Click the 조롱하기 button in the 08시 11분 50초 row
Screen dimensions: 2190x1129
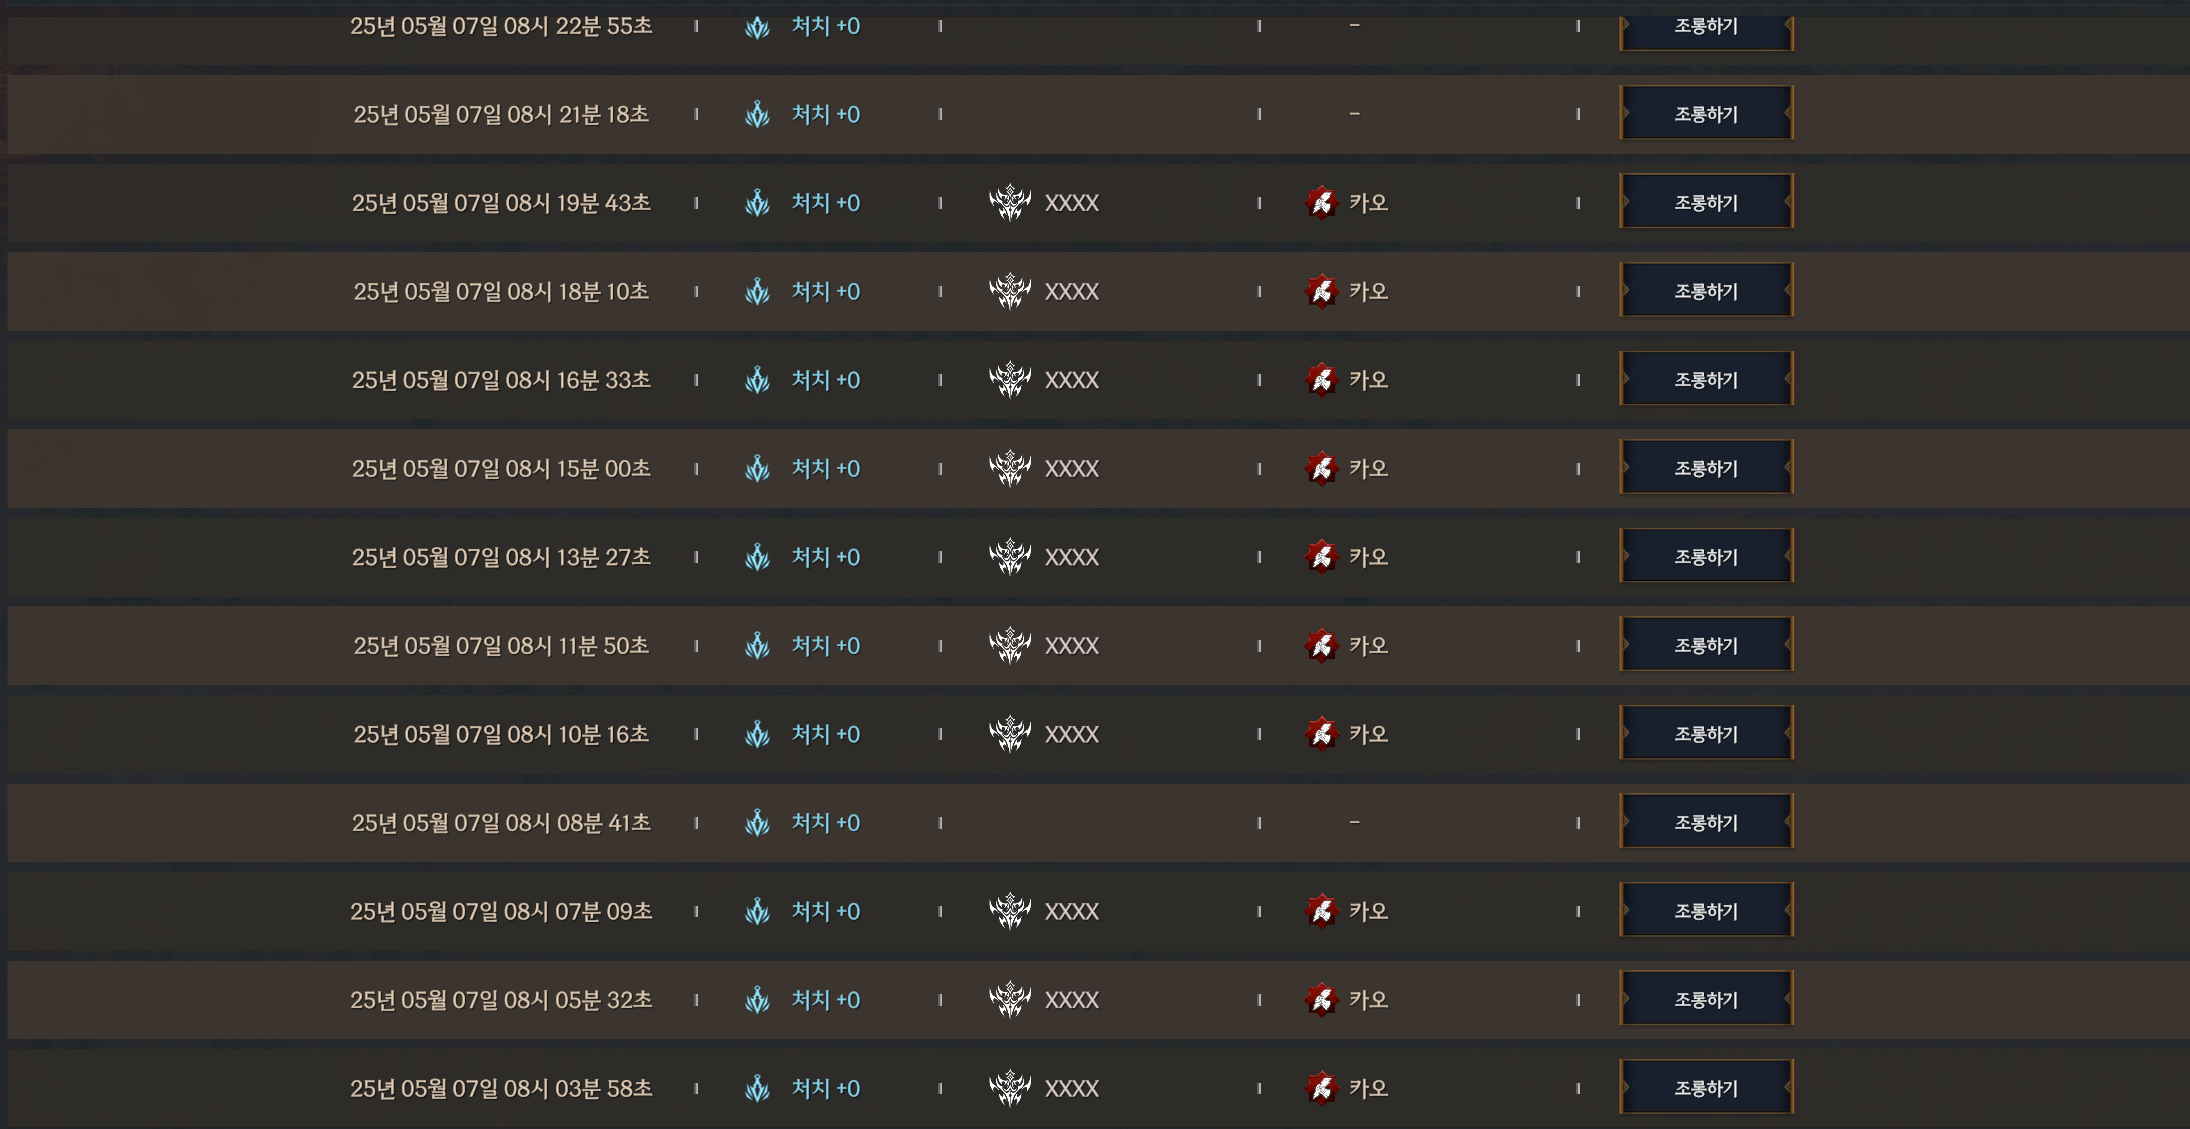[x=1706, y=645]
